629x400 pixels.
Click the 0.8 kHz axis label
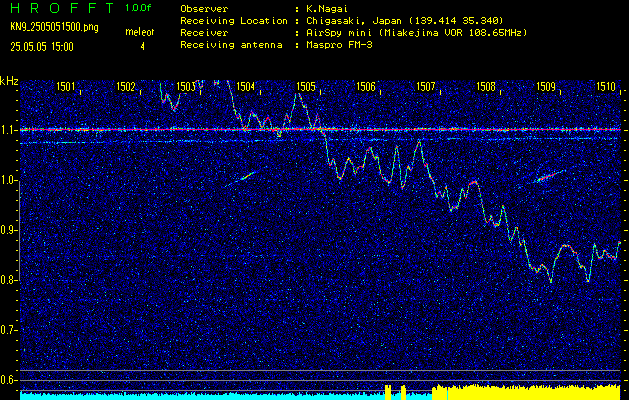tap(7, 280)
